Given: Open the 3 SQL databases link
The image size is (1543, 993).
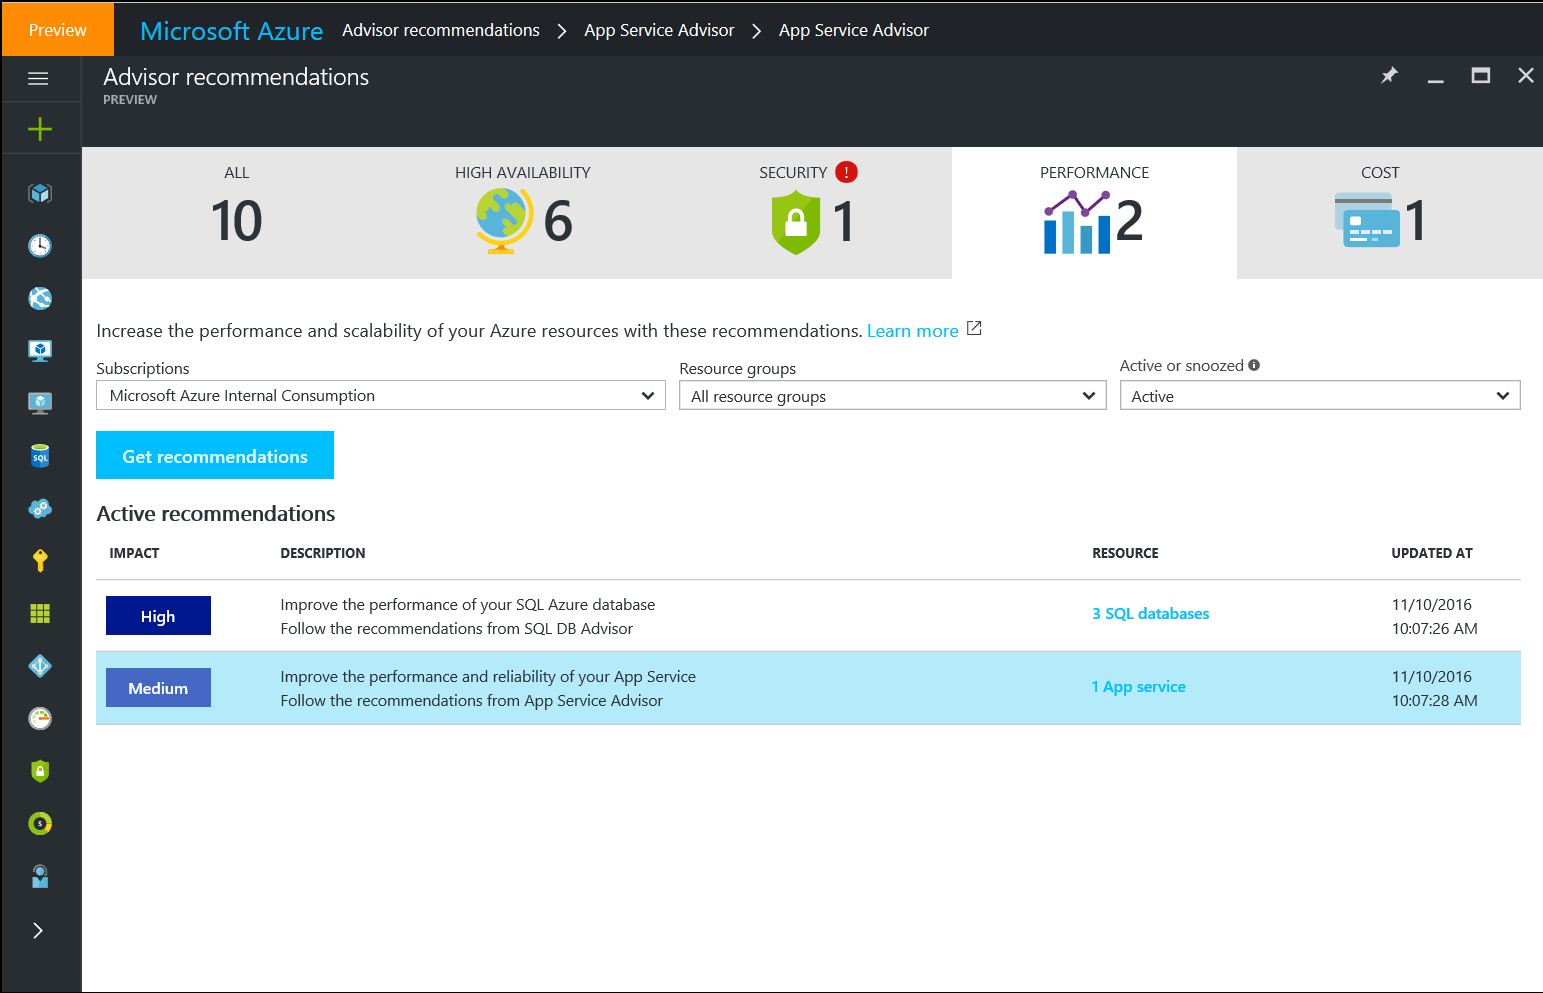Looking at the screenshot, I should (x=1150, y=613).
